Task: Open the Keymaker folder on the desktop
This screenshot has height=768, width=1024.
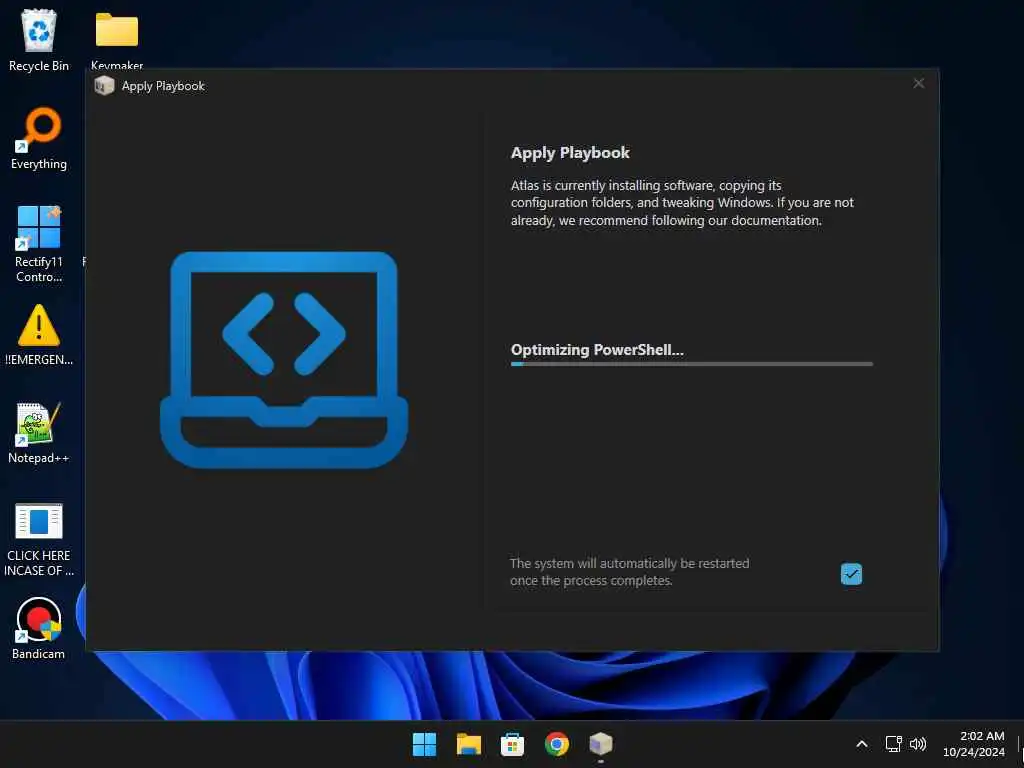Action: (117, 39)
